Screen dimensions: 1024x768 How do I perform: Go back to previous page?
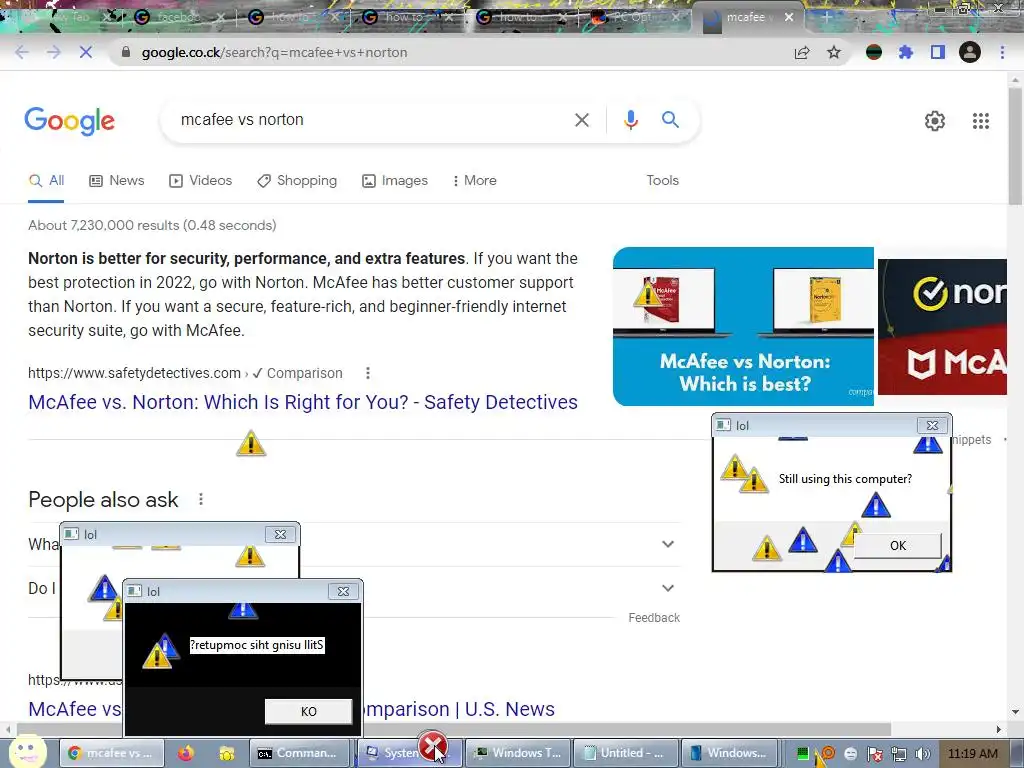tap(22, 52)
